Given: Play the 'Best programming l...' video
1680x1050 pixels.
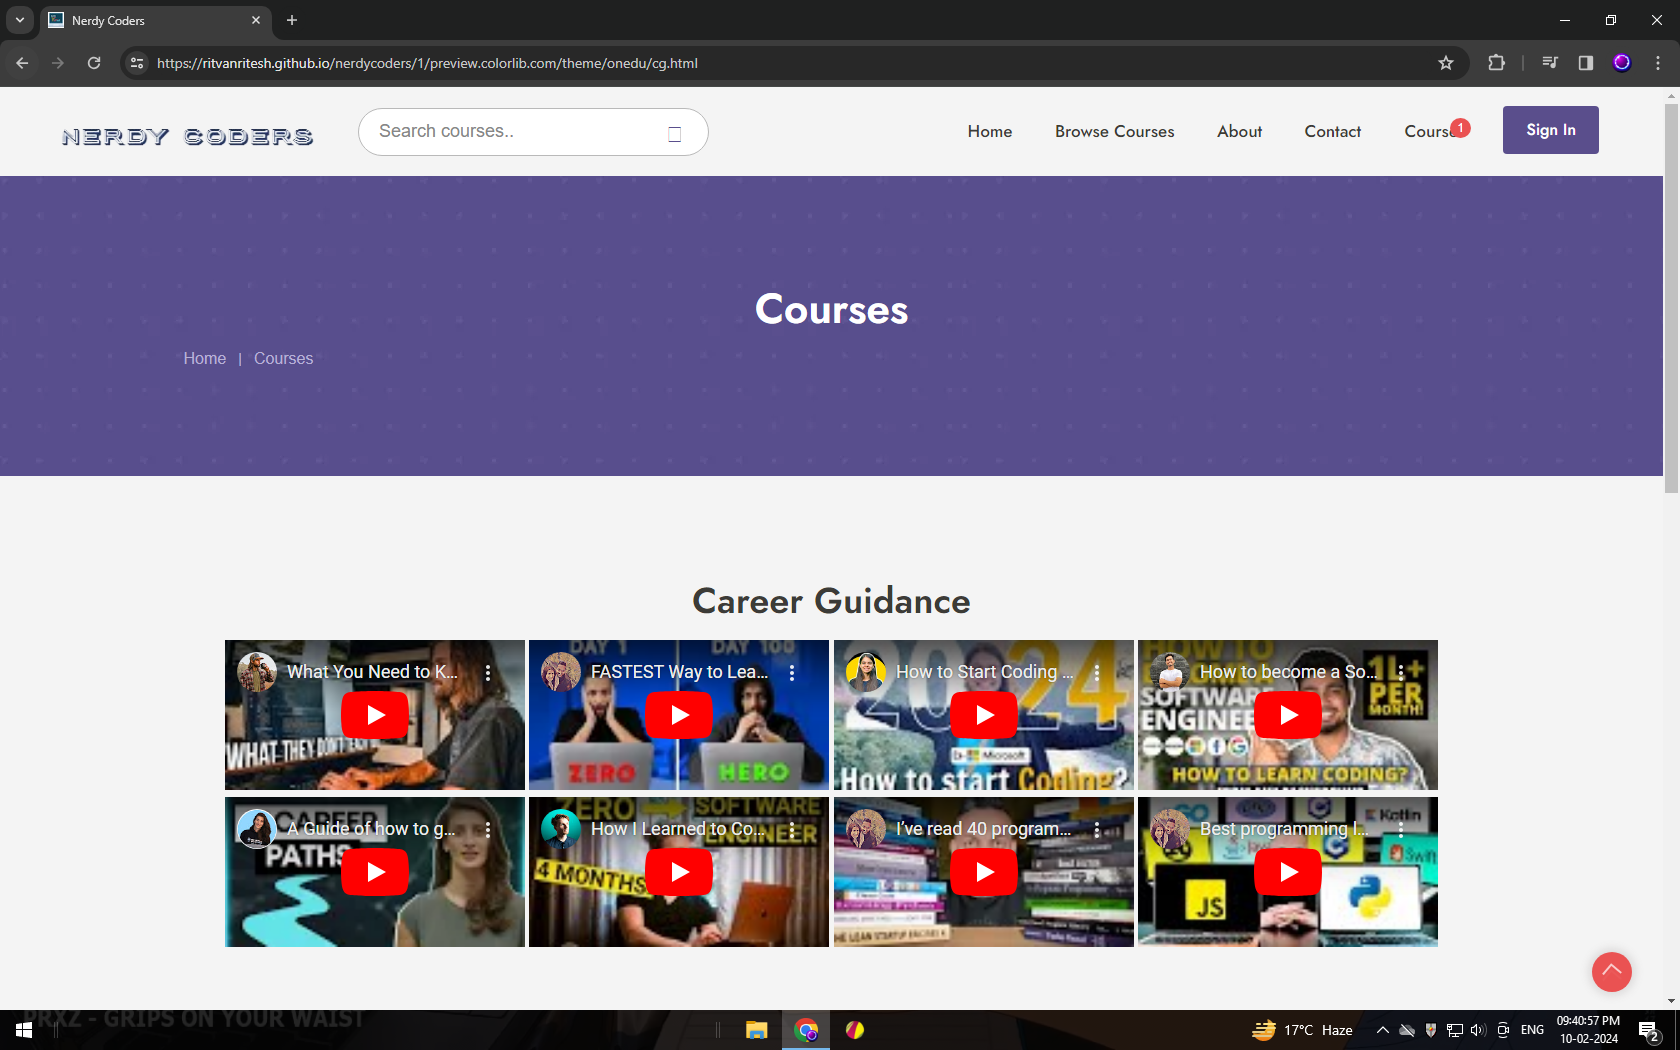Looking at the screenshot, I should coord(1288,872).
